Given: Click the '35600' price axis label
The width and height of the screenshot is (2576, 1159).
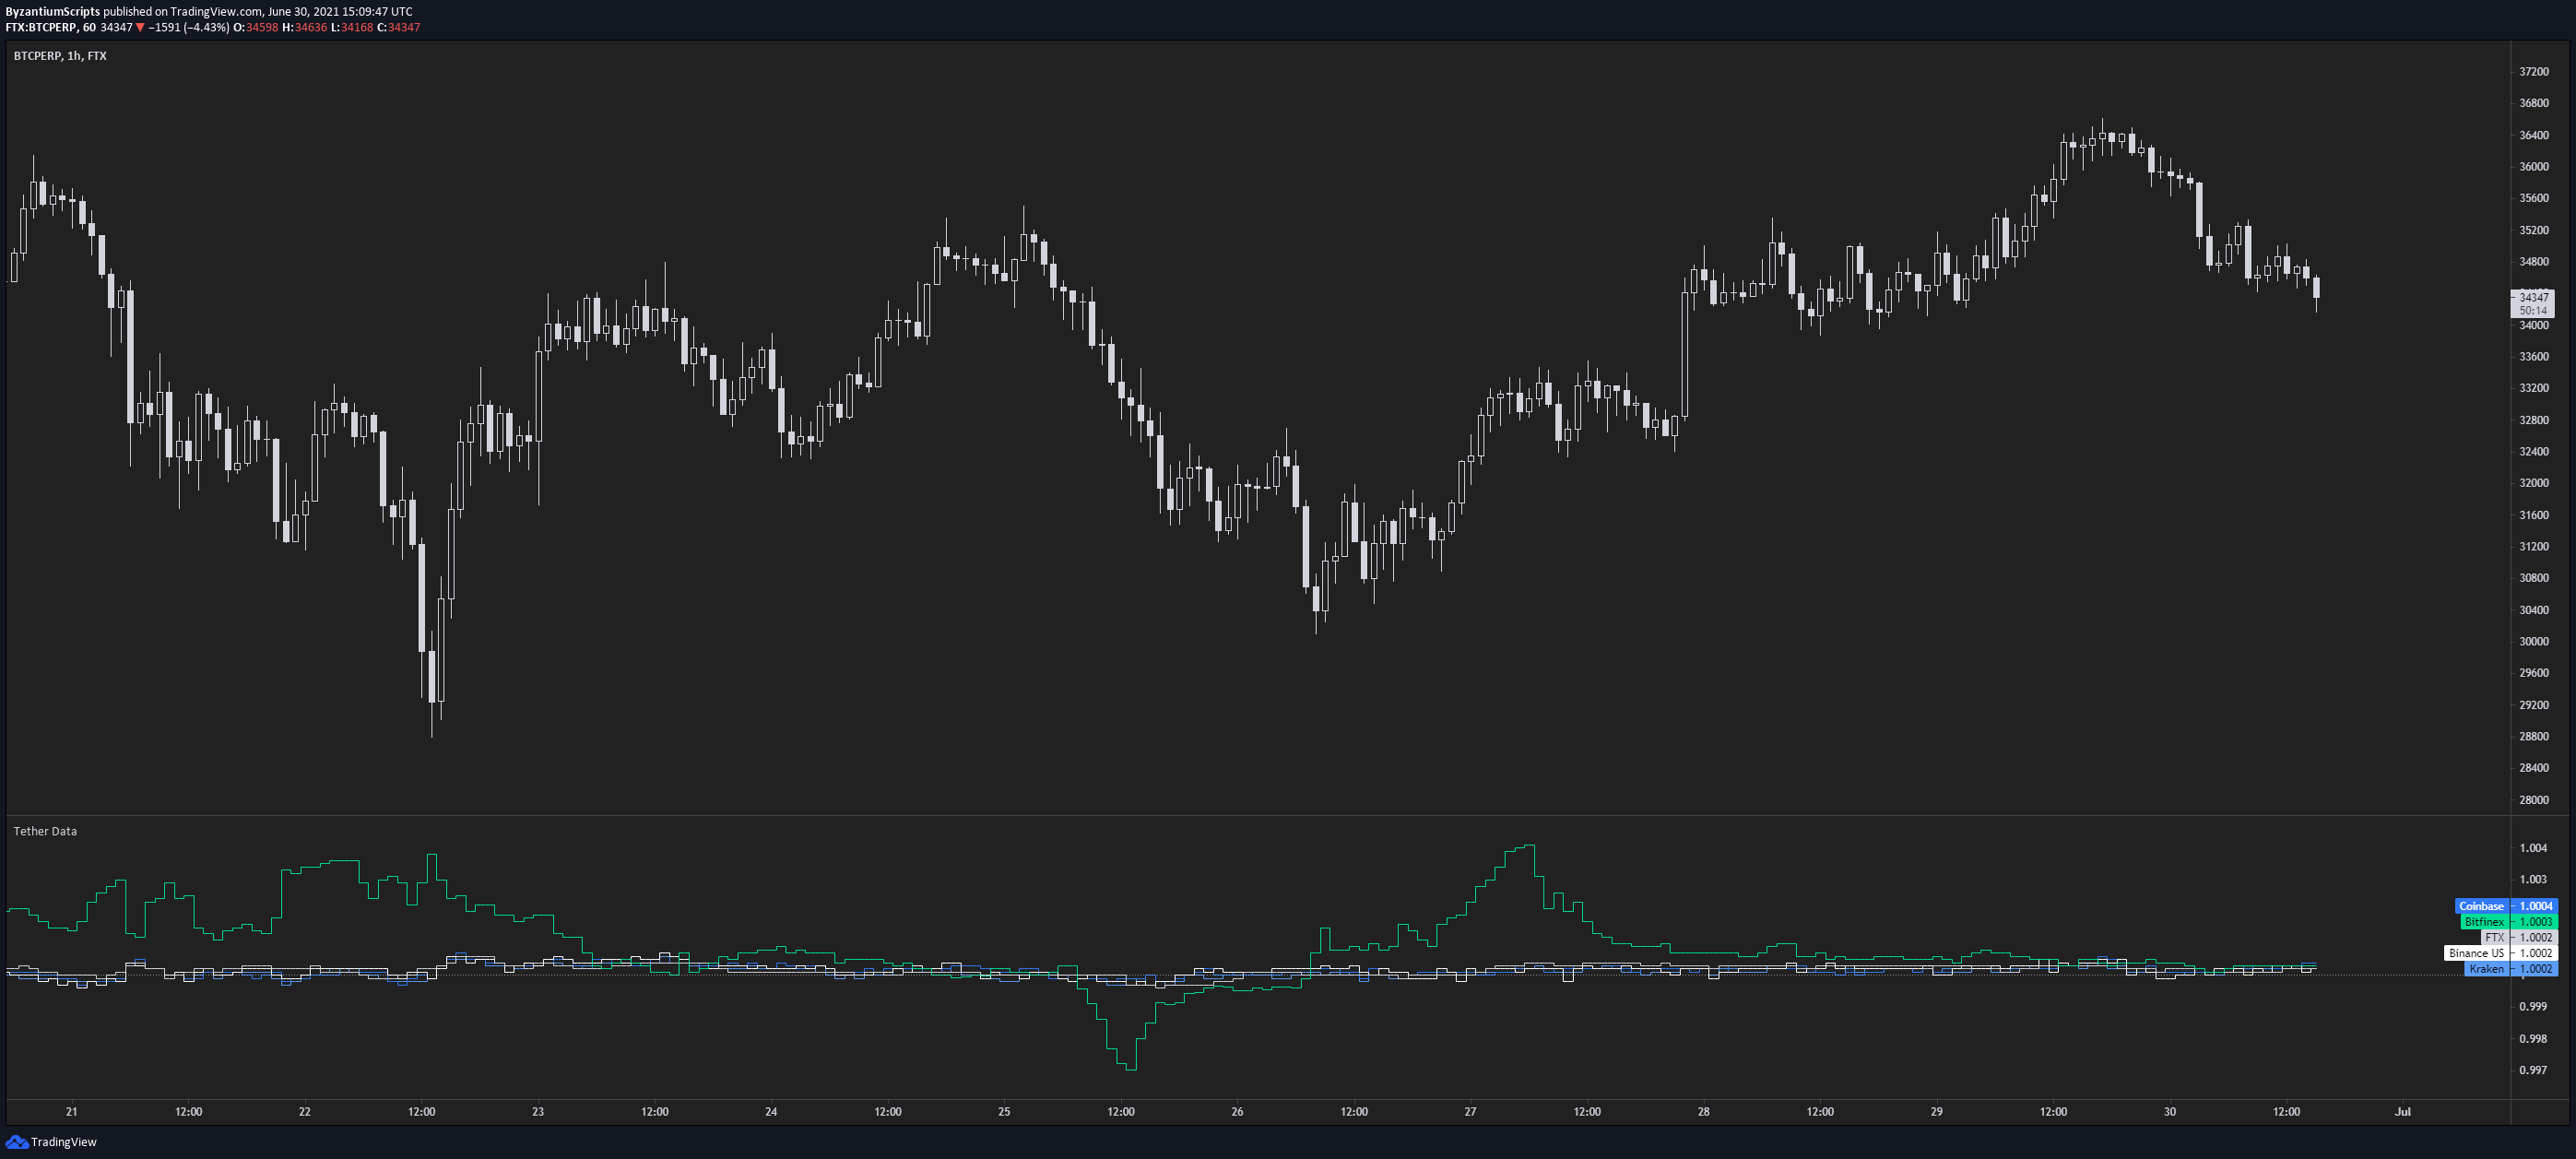Looking at the screenshot, I should [2534, 198].
